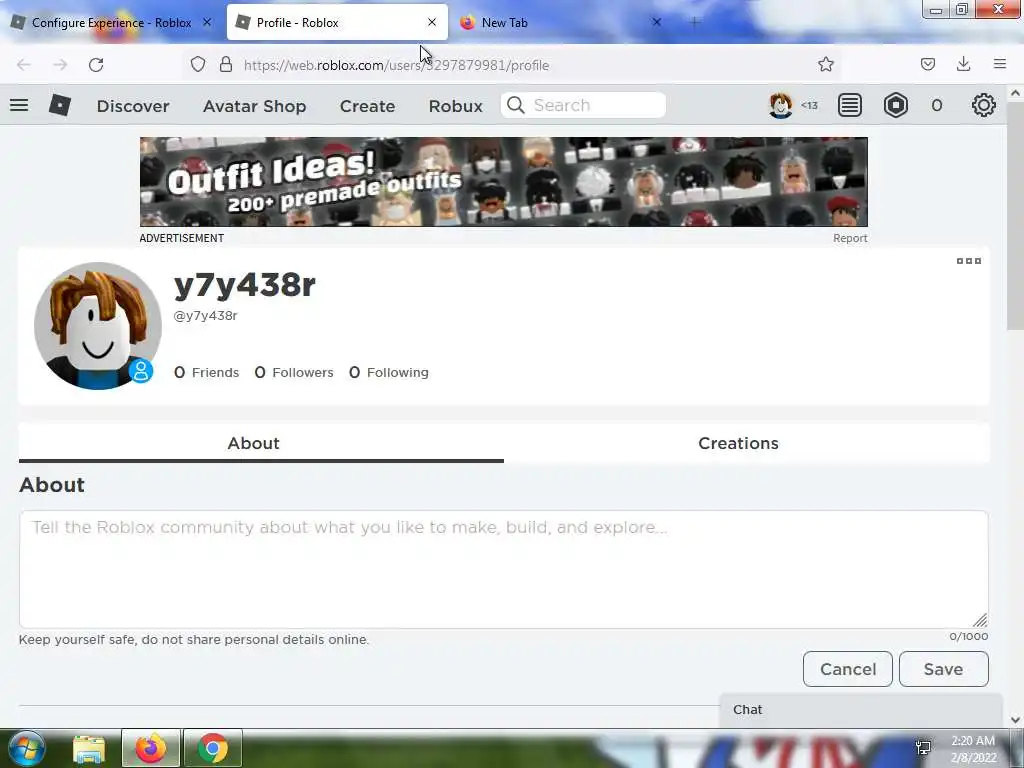
Task: Open the Firefox downloads icon
Action: [963, 64]
